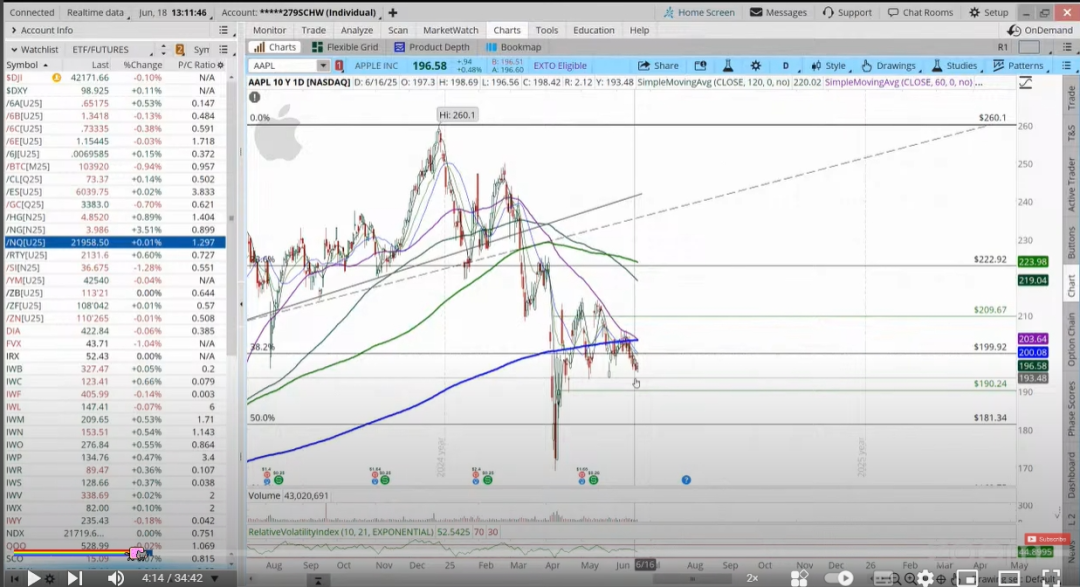Image resolution: width=1080 pixels, height=587 pixels.
Task: Open Account Info panel list menu
Action: pyautogui.click(x=223, y=30)
